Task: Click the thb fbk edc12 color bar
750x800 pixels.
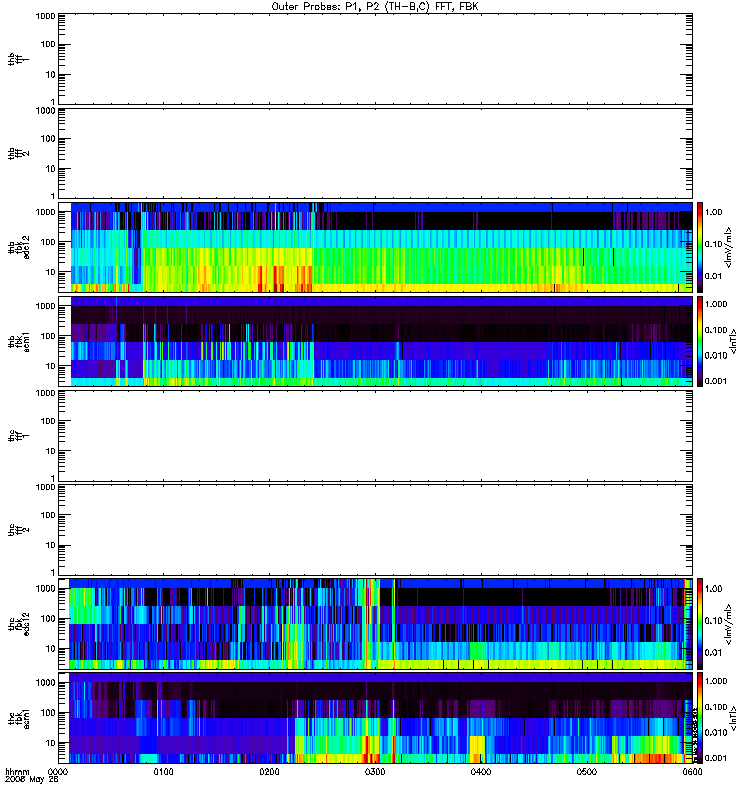Action: (x=700, y=247)
